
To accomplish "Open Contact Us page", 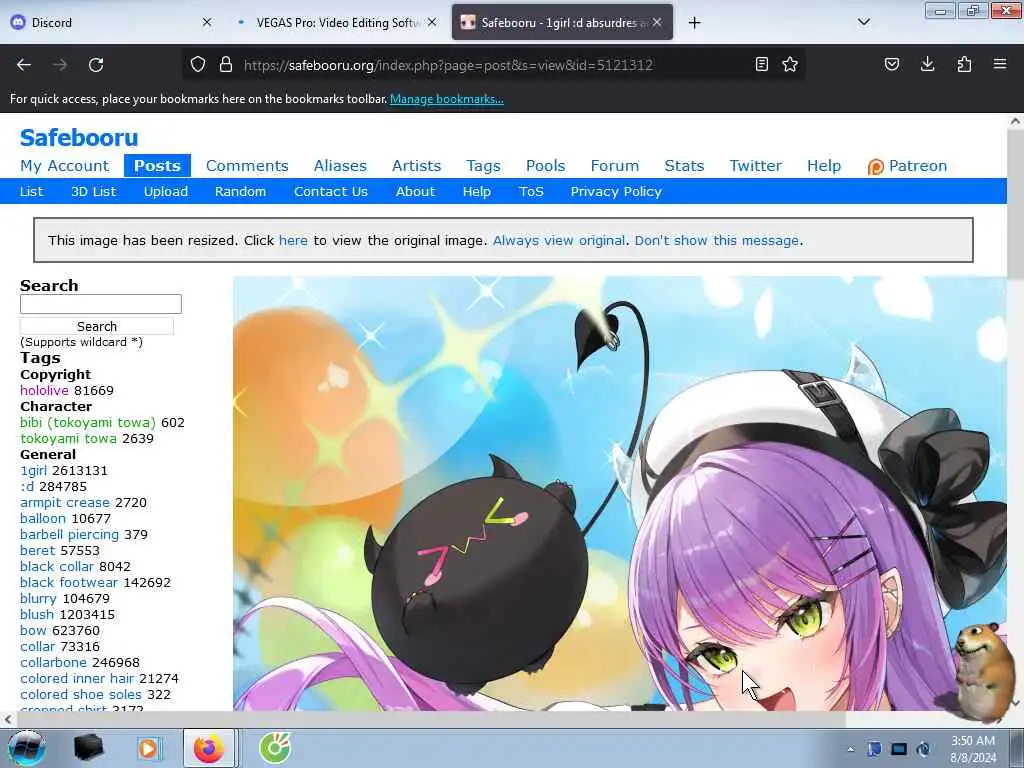I will pyautogui.click(x=330, y=191).
